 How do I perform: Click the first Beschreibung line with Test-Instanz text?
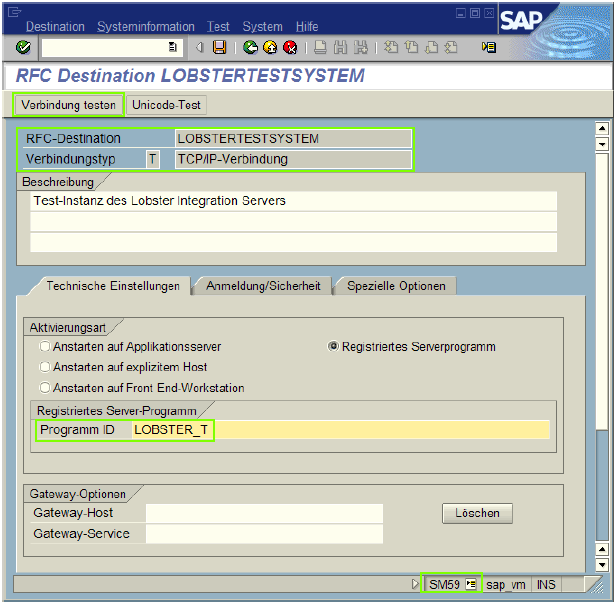(x=293, y=201)
